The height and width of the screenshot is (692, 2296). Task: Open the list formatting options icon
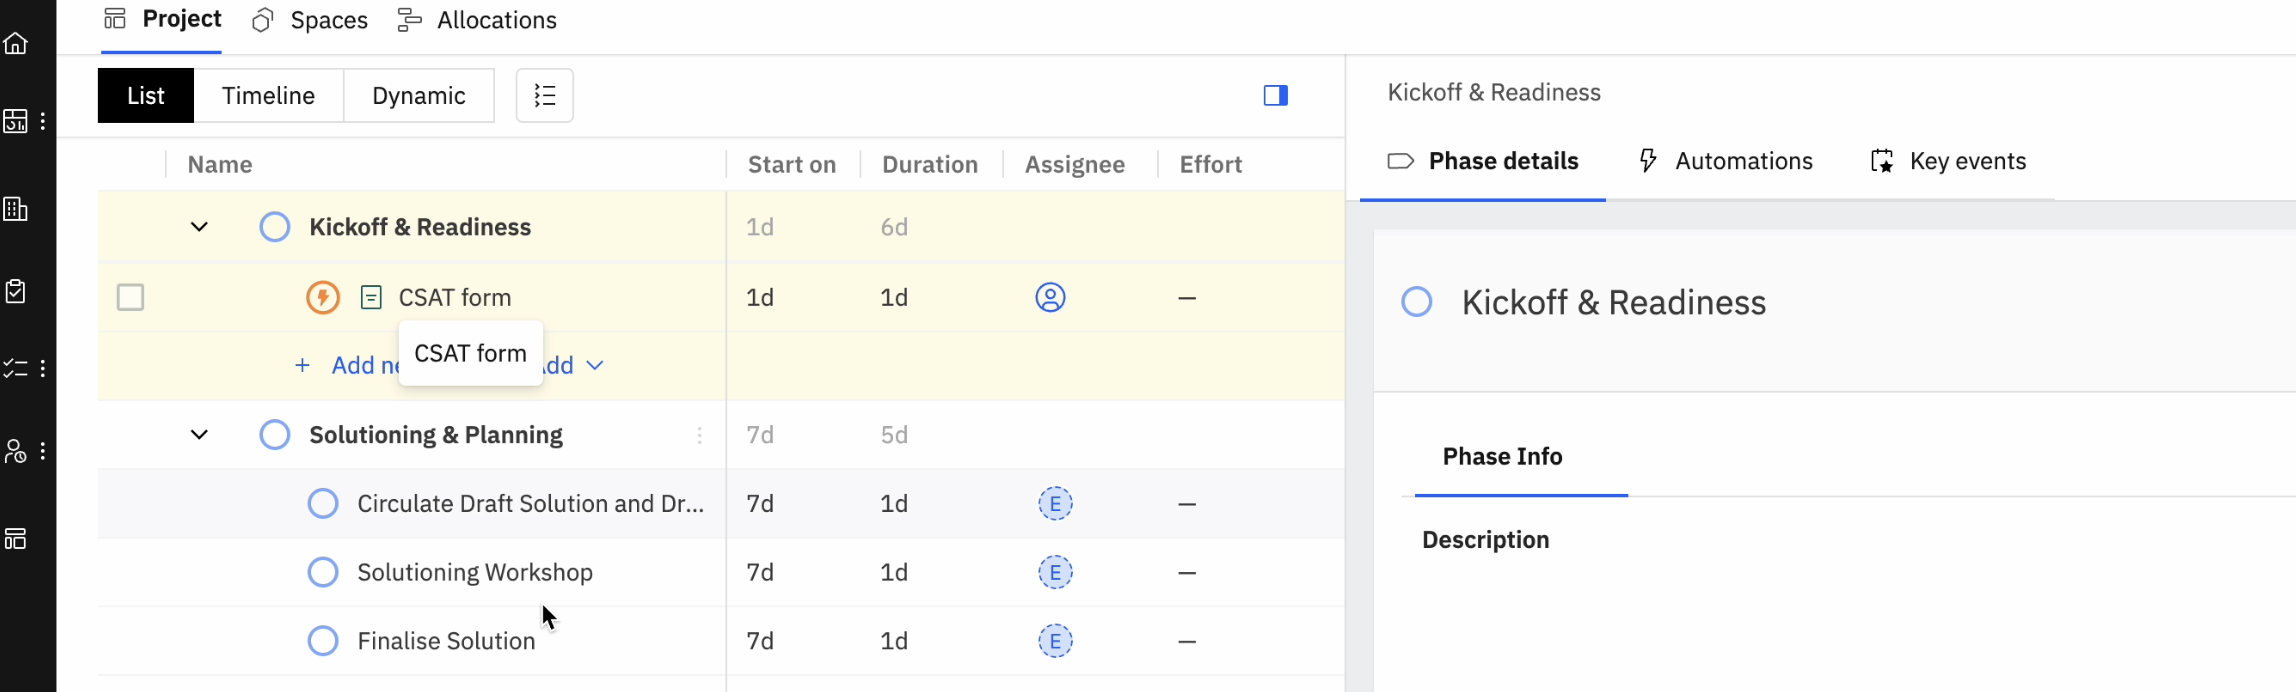(x=544, y=96)
